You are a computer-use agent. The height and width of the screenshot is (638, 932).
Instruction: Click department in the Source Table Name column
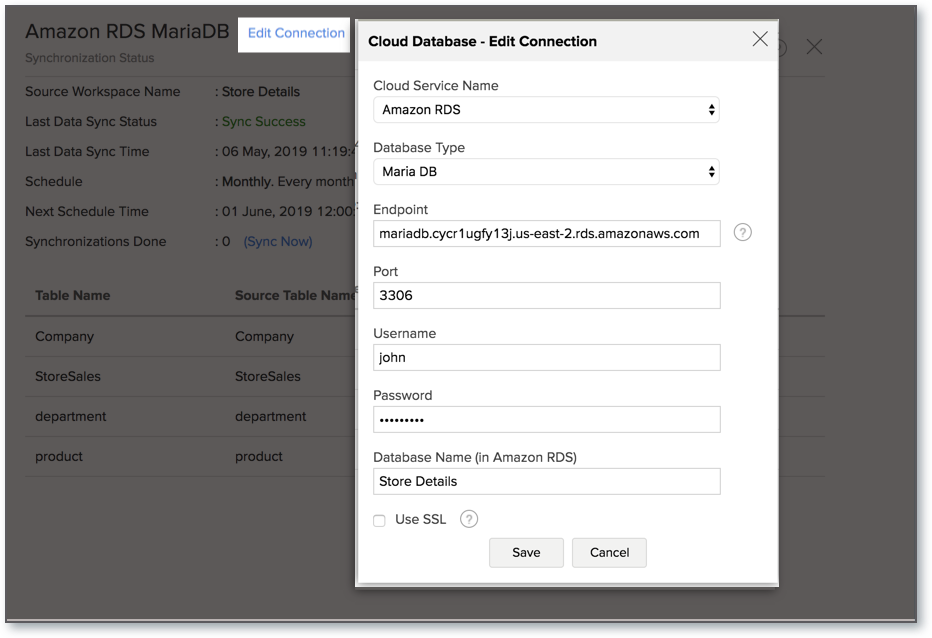(270, 417)
